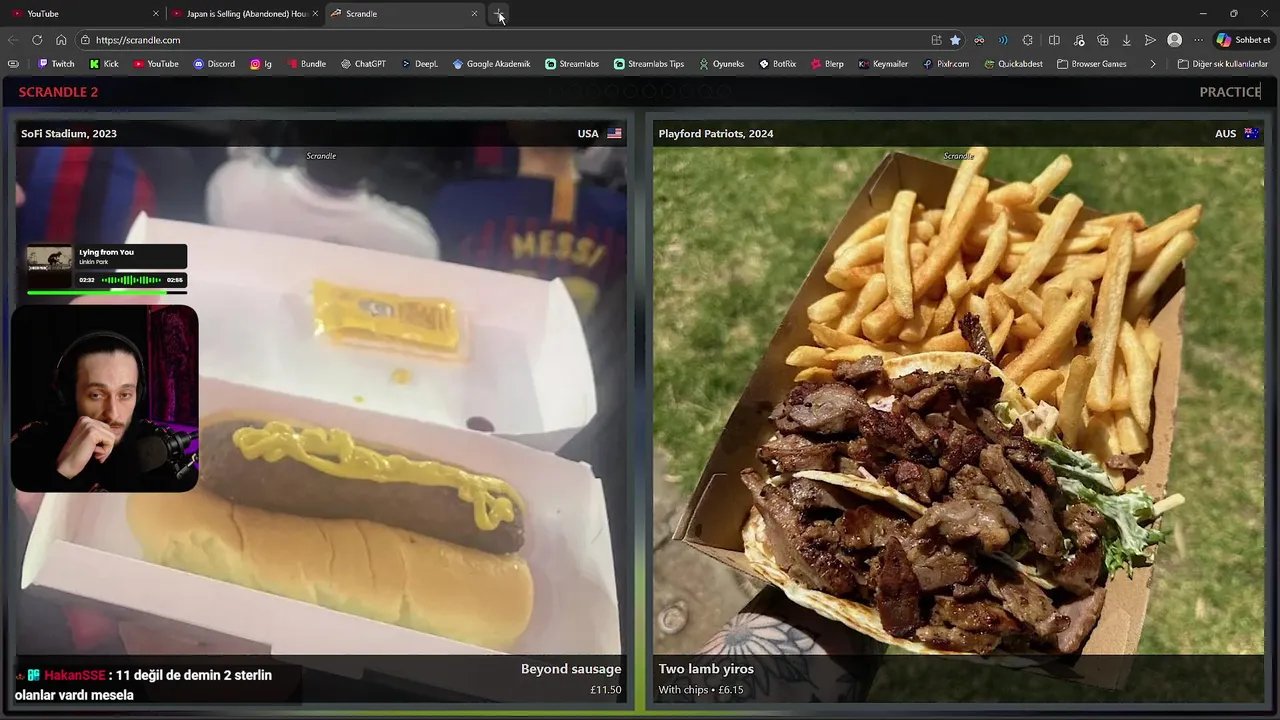Switch to the YouTube tab
Viewport: 1280px width, 720px height.
click(85, 14)
